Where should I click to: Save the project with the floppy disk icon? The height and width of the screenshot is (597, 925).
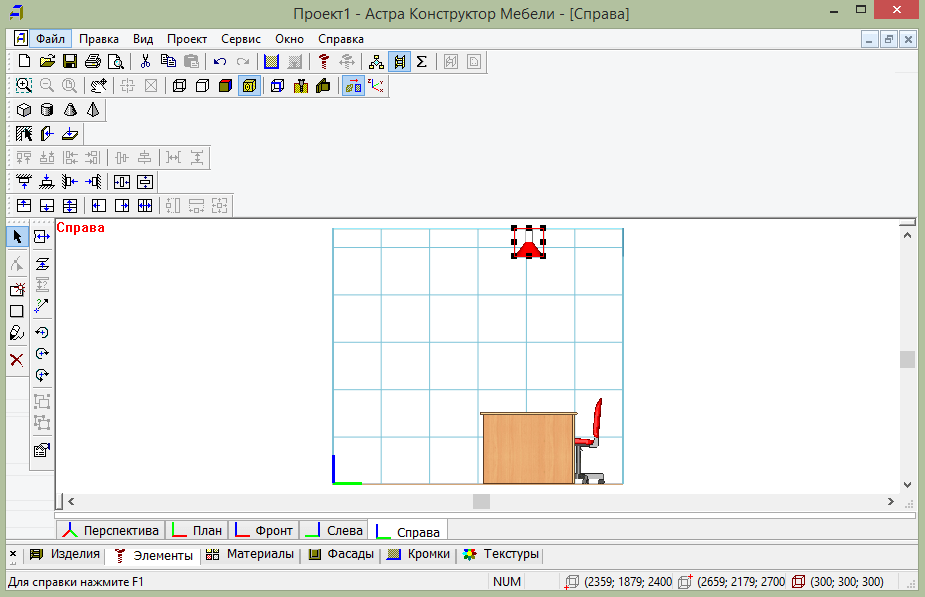click(x=70, y=61)
